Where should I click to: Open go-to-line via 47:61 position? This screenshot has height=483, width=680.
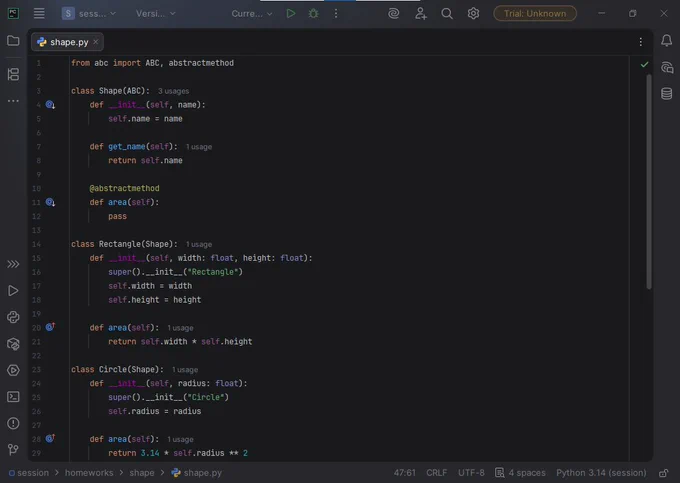point(404,473)
